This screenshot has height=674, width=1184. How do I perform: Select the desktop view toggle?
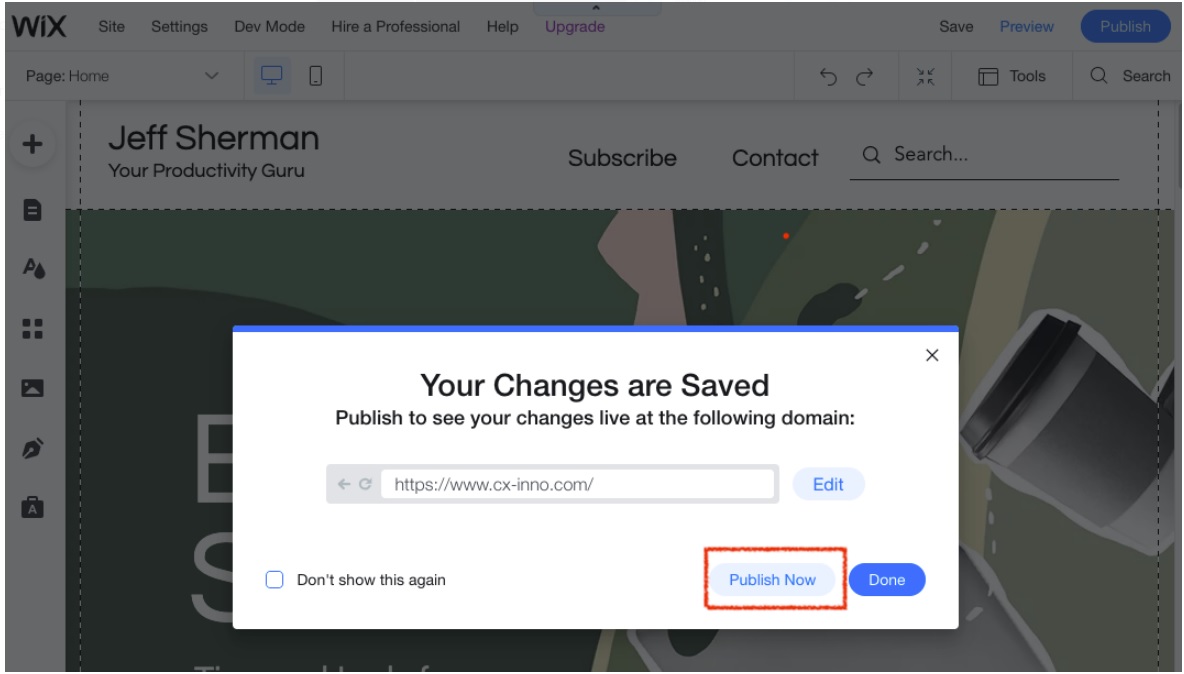point(273,76)
